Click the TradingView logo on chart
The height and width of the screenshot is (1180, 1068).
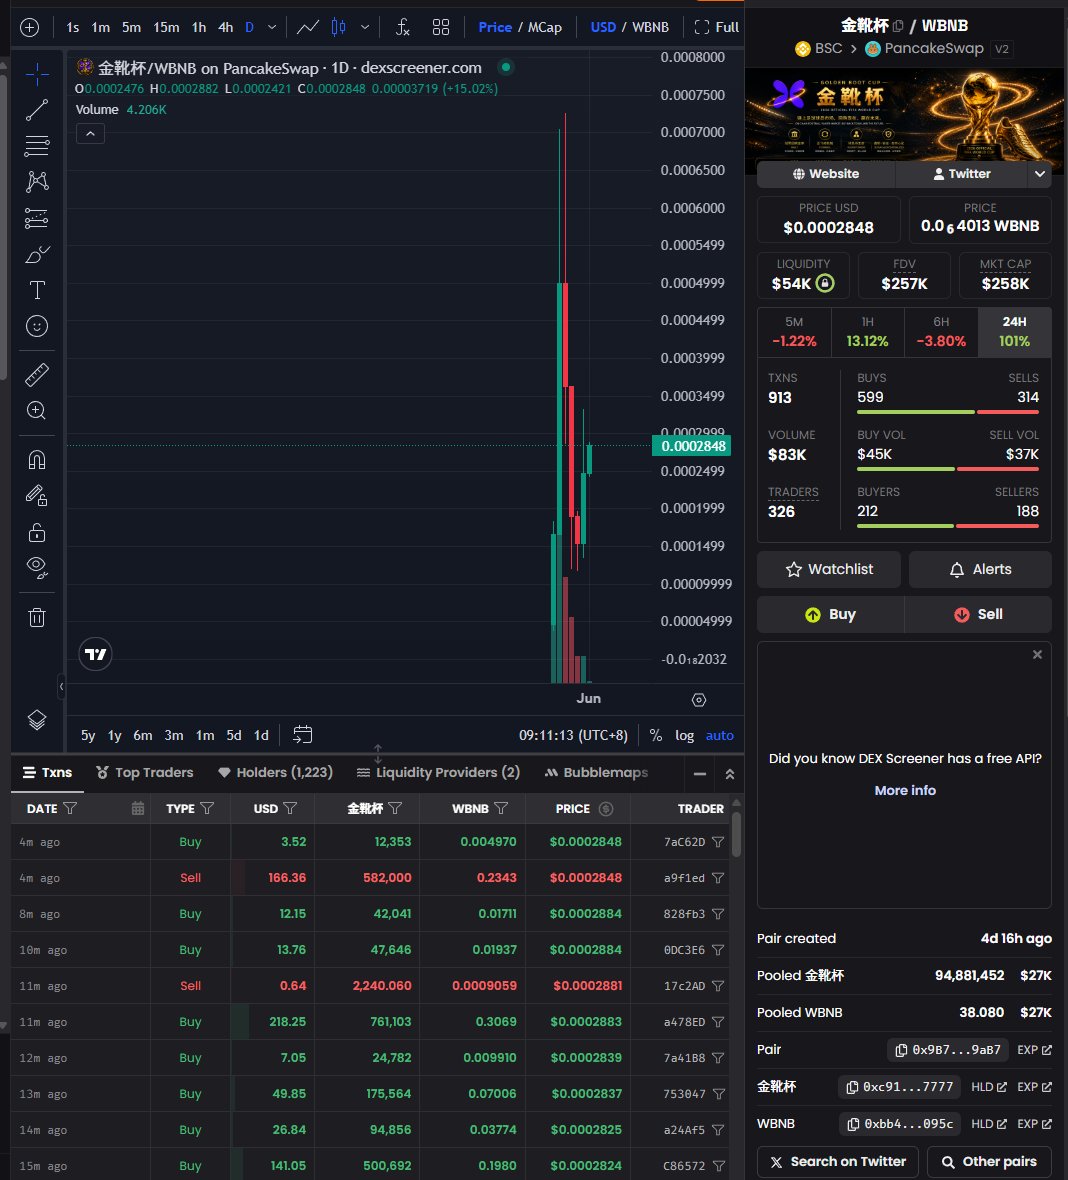(96, 654)
